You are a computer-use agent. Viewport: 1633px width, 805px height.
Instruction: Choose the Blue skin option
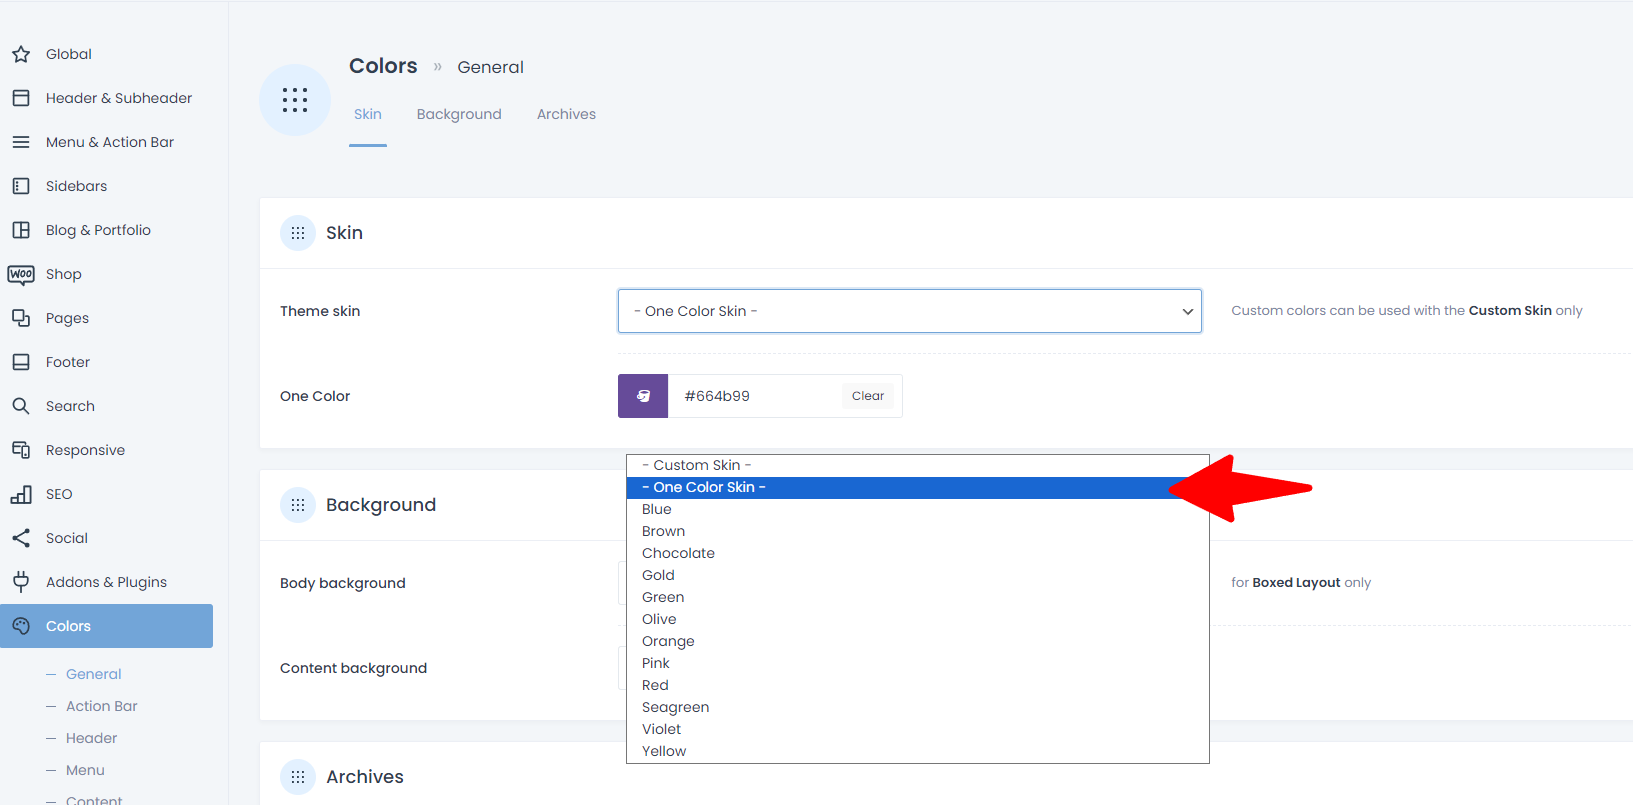[917, 509]
